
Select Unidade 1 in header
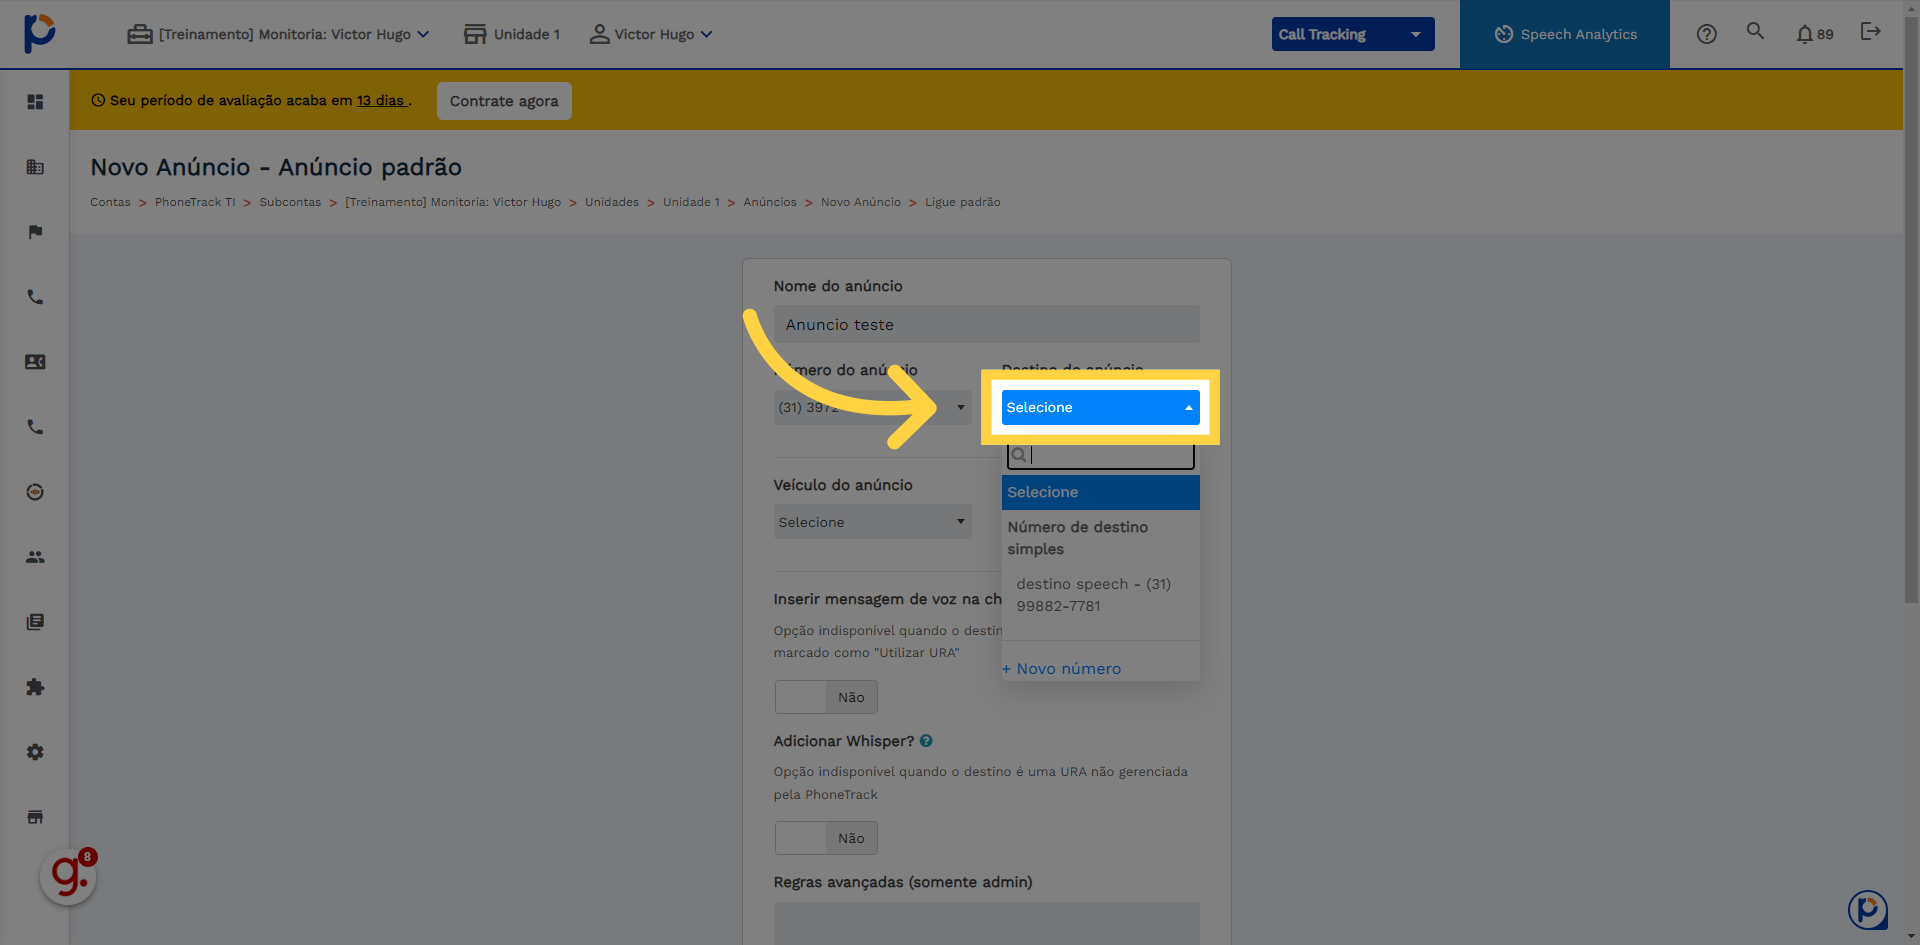[512, 34]
